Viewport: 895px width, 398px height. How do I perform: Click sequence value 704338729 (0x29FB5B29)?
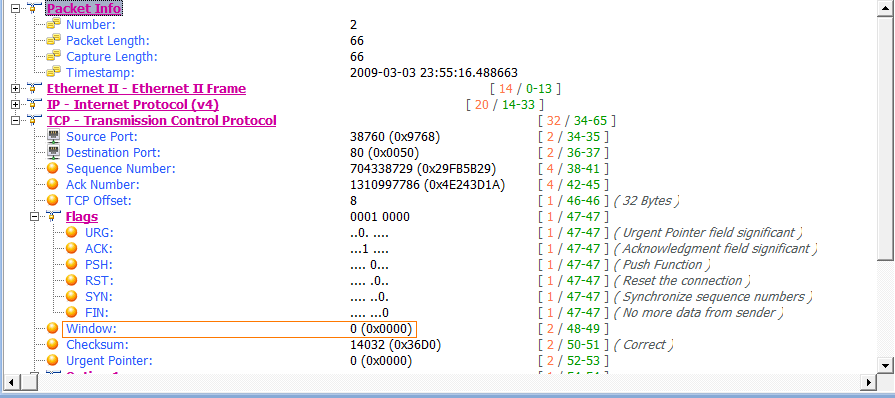coord(423,168)
